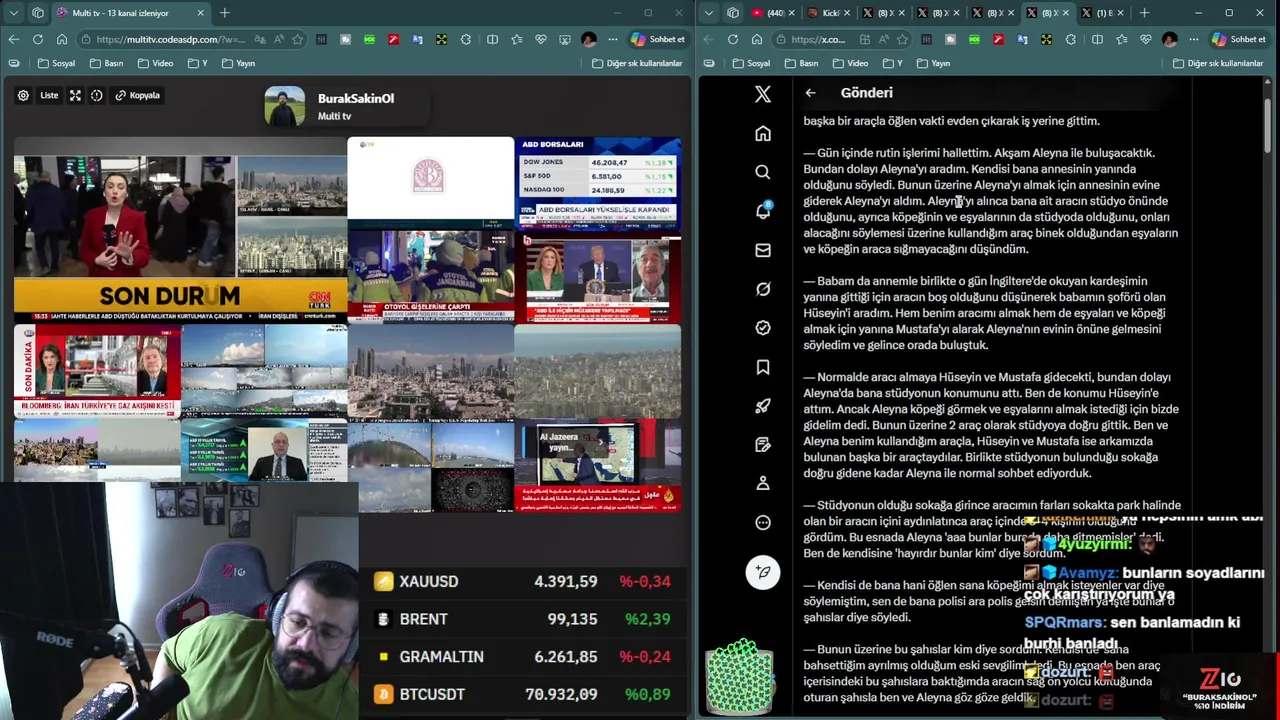Open X More circle icon
The height and width of the screenshot is (720, 1280).
(x=763, y=522)
